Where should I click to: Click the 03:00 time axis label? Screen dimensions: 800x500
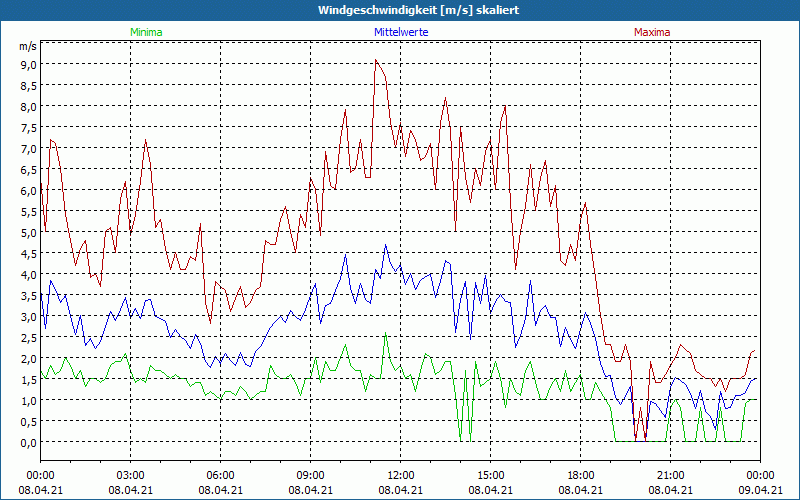click(x=131, y=475)
